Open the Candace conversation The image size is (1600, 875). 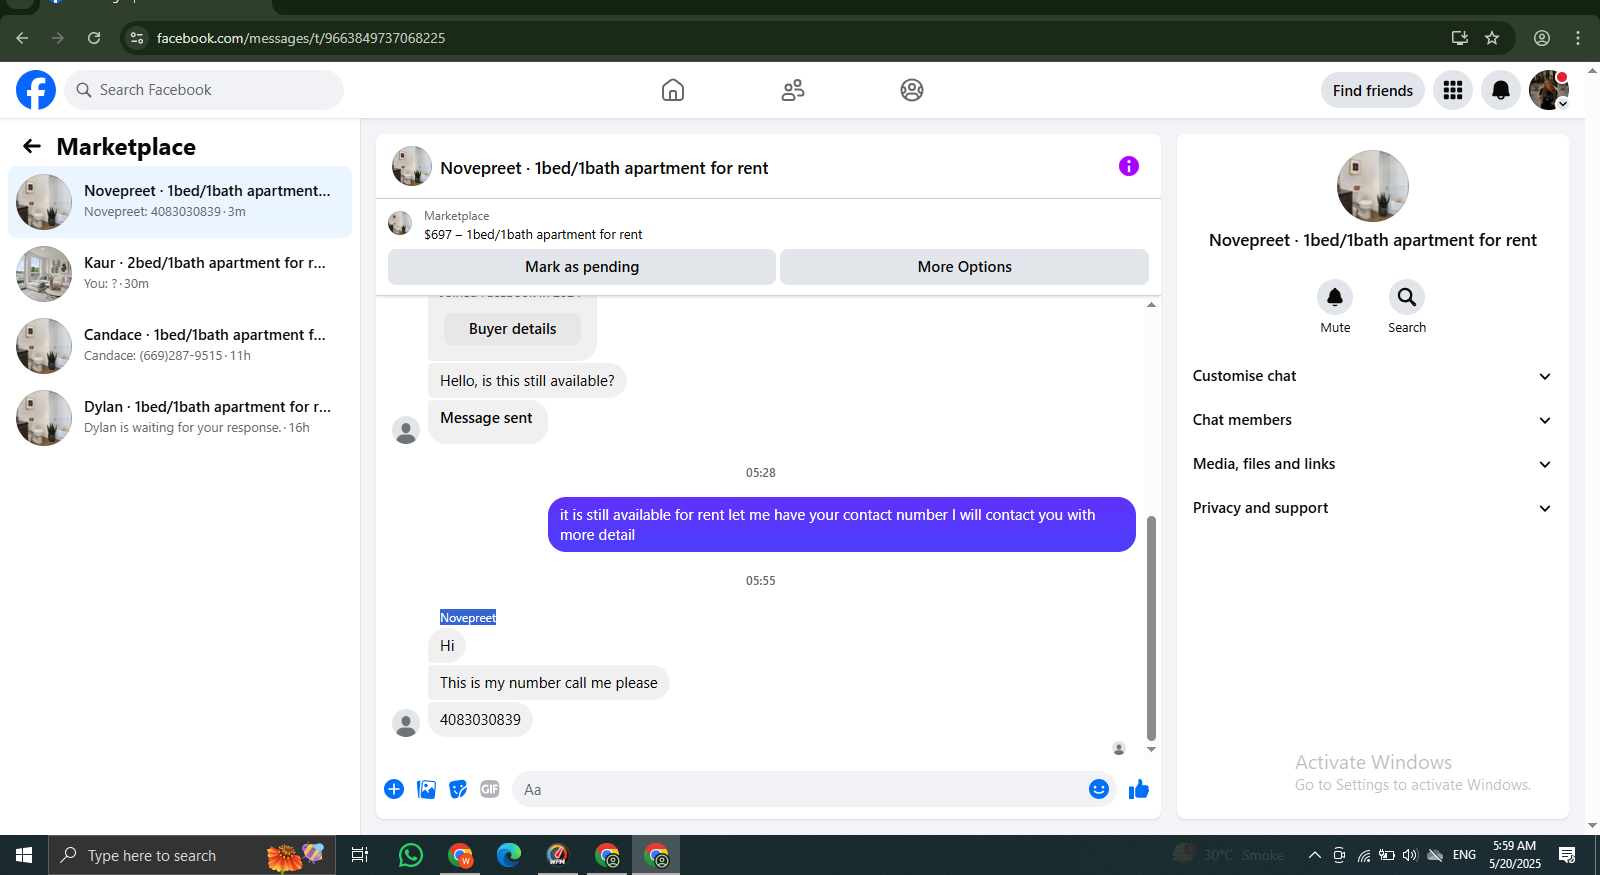180,346
